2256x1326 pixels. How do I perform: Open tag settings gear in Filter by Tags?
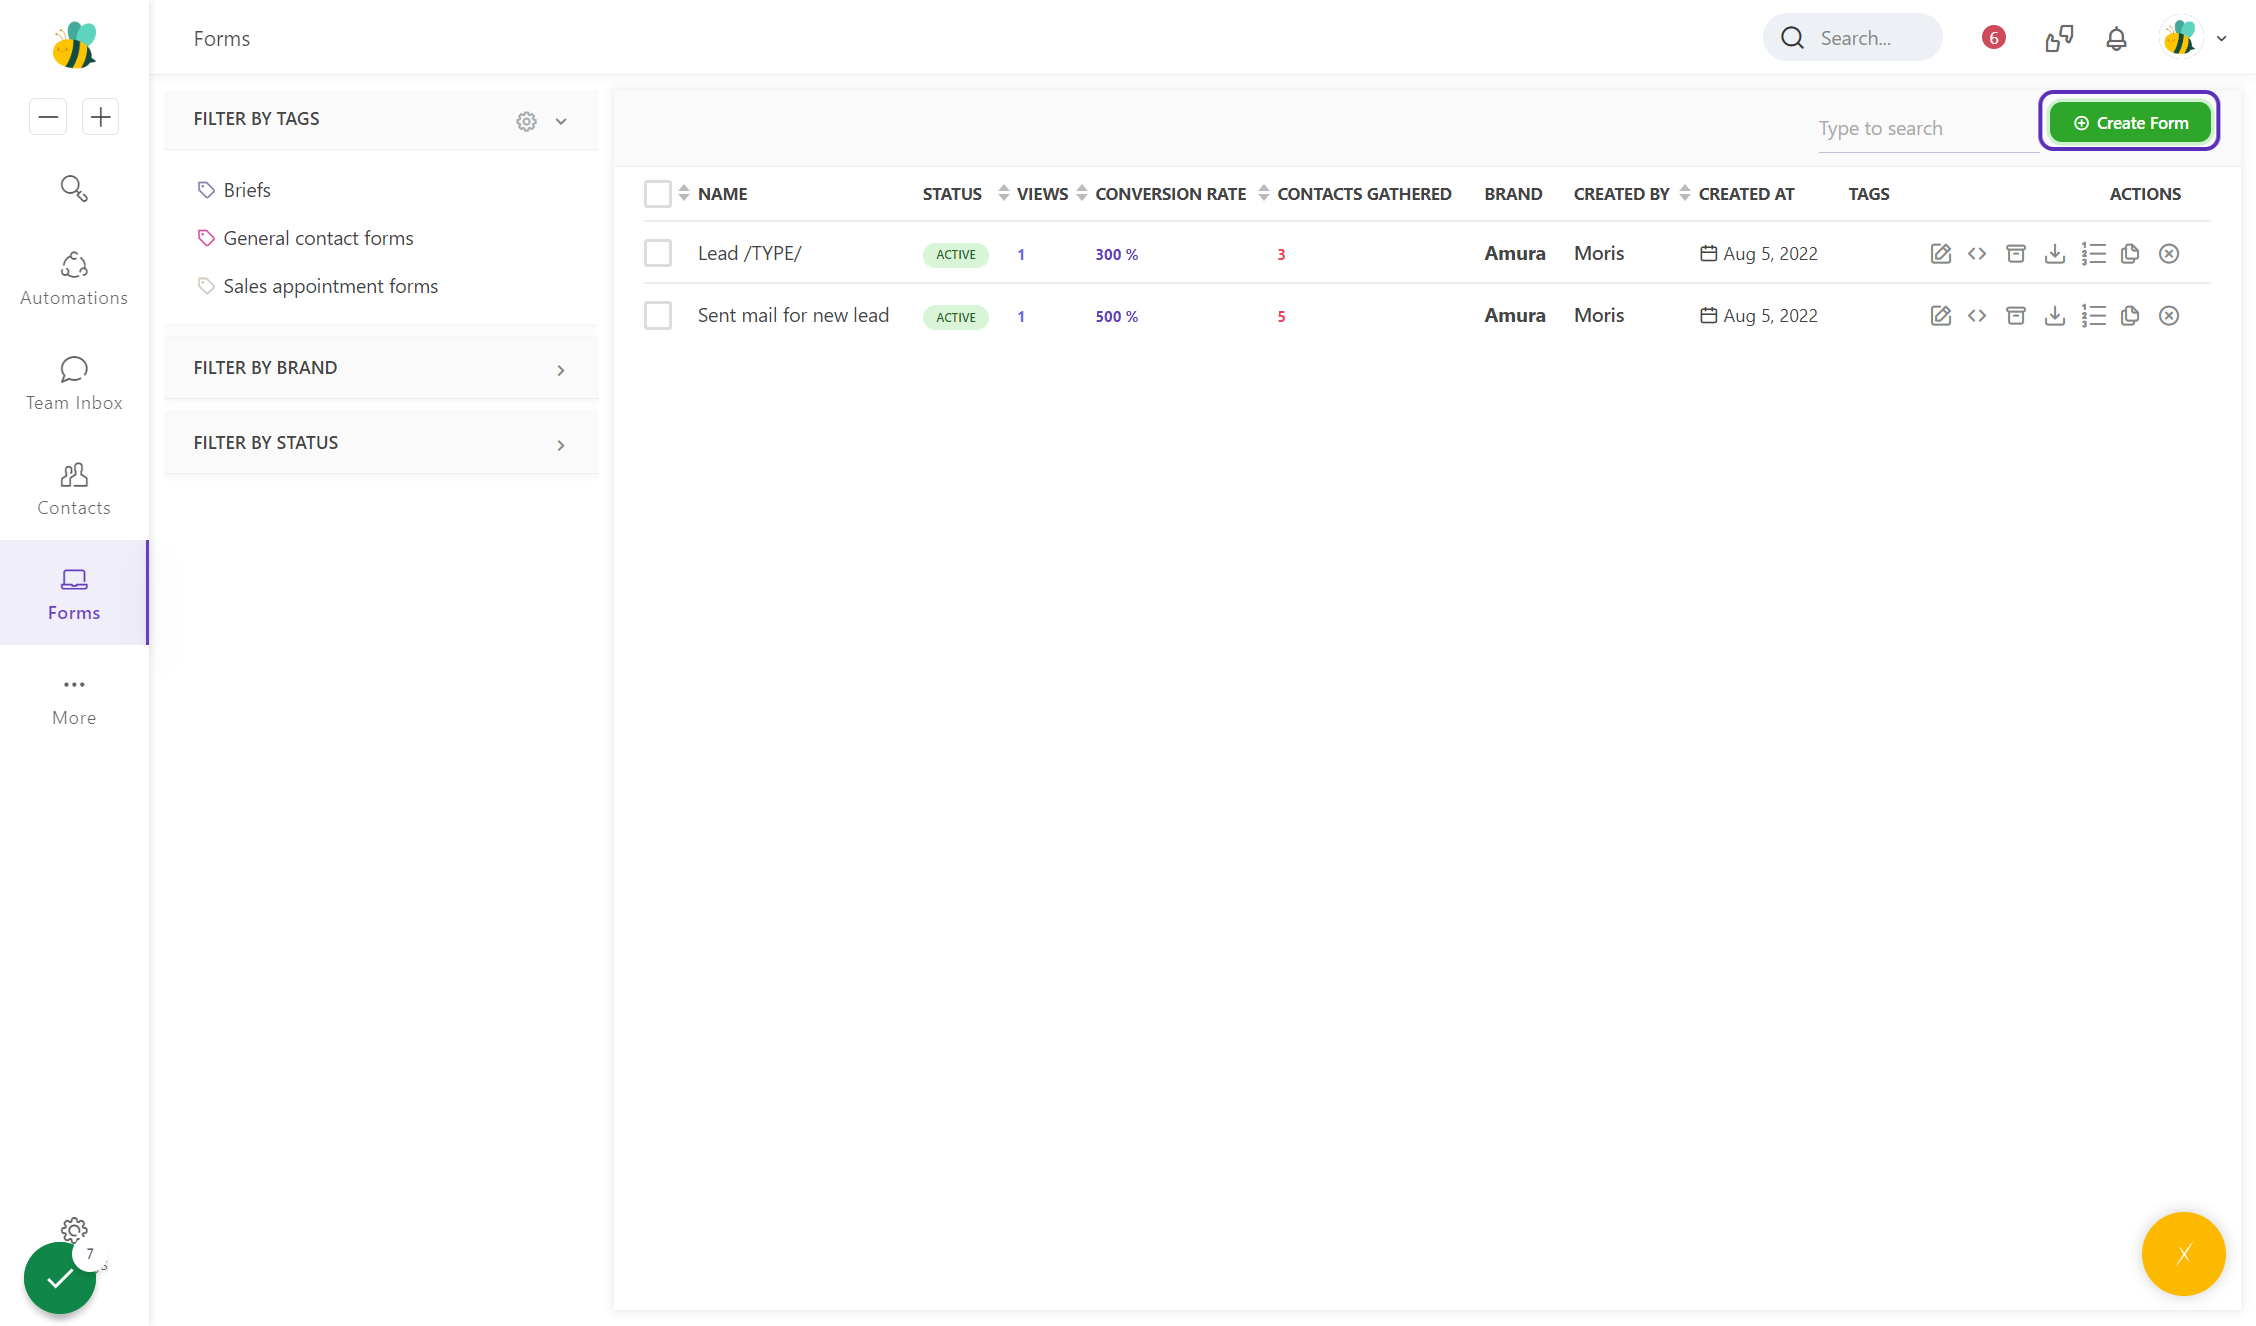click(527, 121)
